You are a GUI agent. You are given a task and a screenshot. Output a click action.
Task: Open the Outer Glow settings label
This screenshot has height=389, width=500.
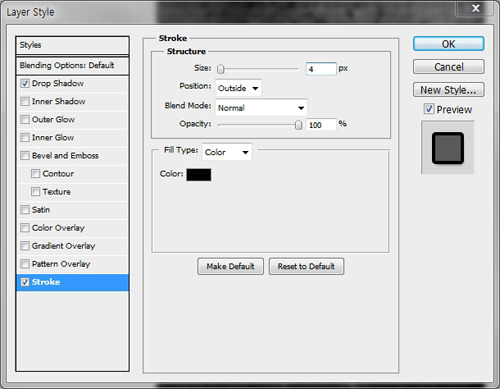pos(53,119)
